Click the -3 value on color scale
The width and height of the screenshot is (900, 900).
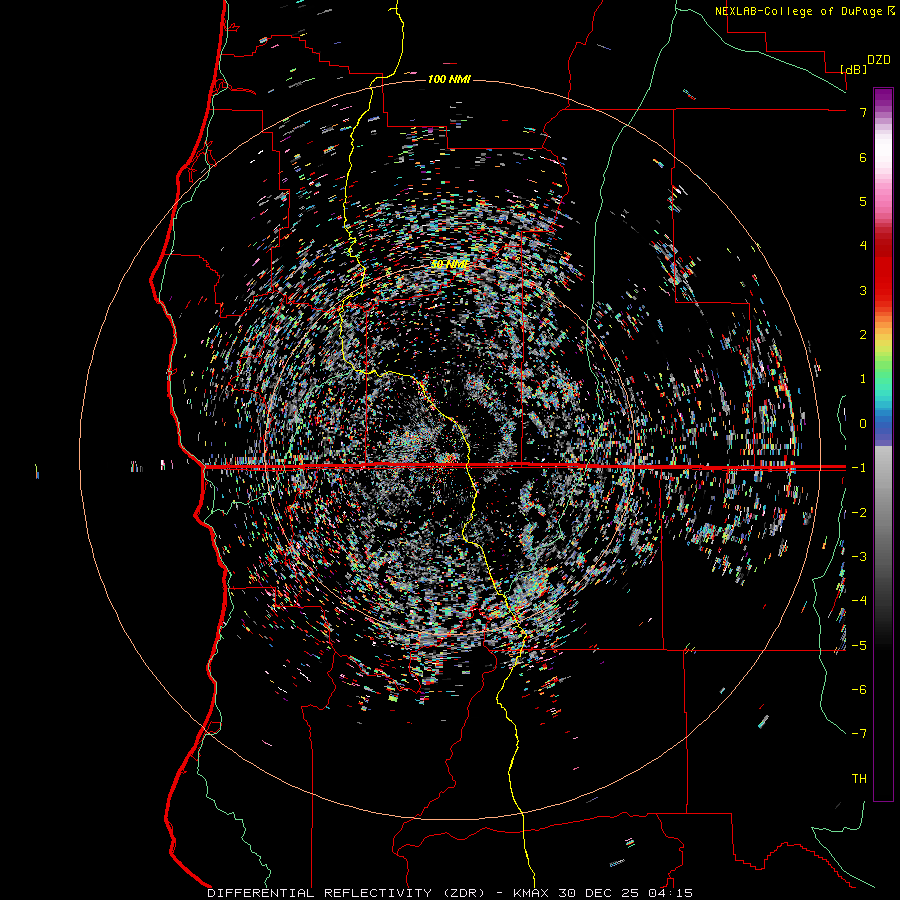pos(859,557)
